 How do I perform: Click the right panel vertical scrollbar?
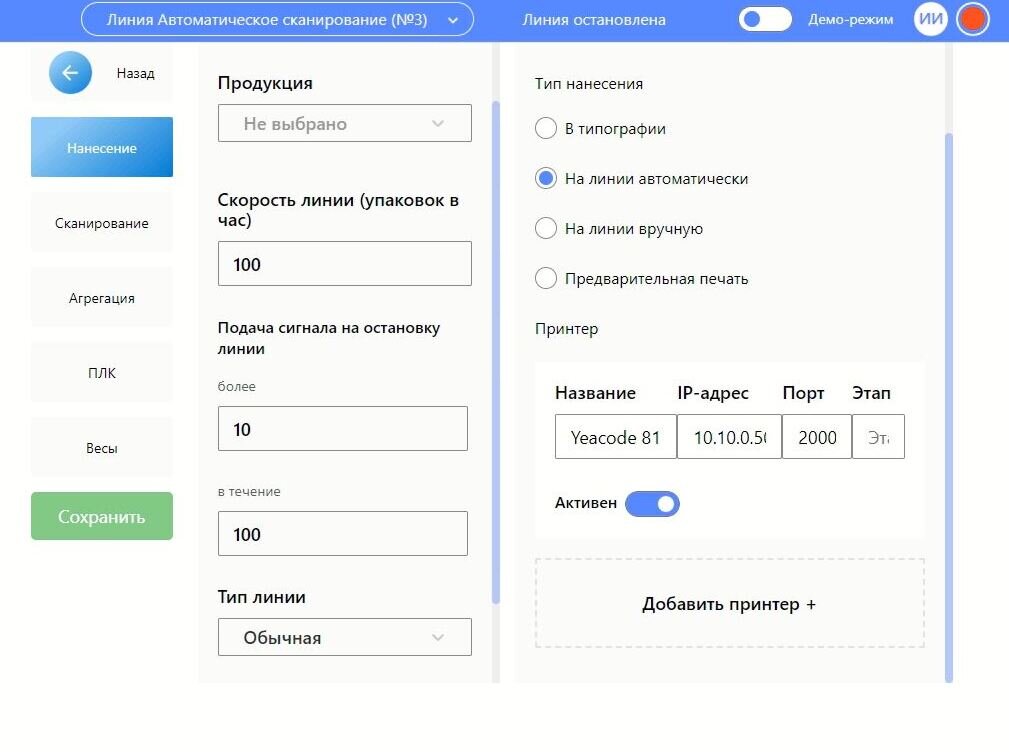[949, 407]
